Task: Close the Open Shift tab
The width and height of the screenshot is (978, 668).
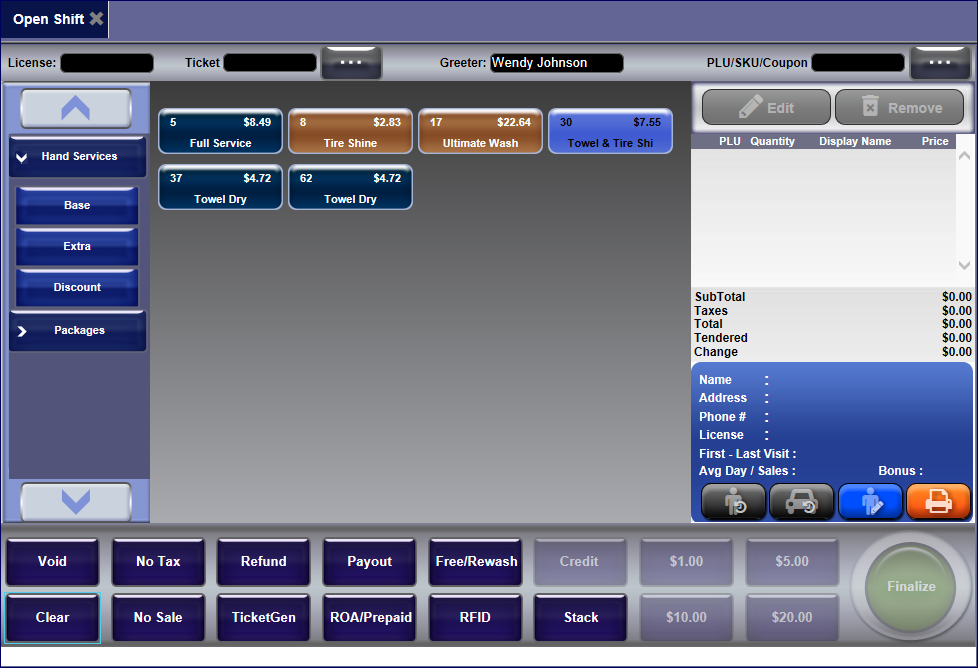Action: (96, 19)
